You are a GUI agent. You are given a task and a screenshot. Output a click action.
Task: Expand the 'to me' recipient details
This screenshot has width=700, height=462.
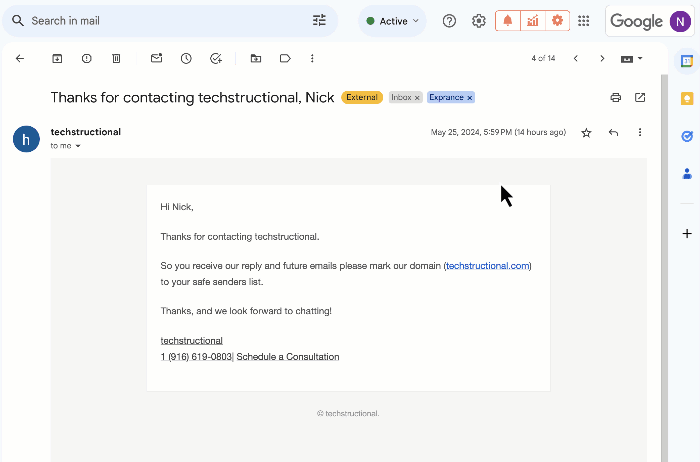78,146
